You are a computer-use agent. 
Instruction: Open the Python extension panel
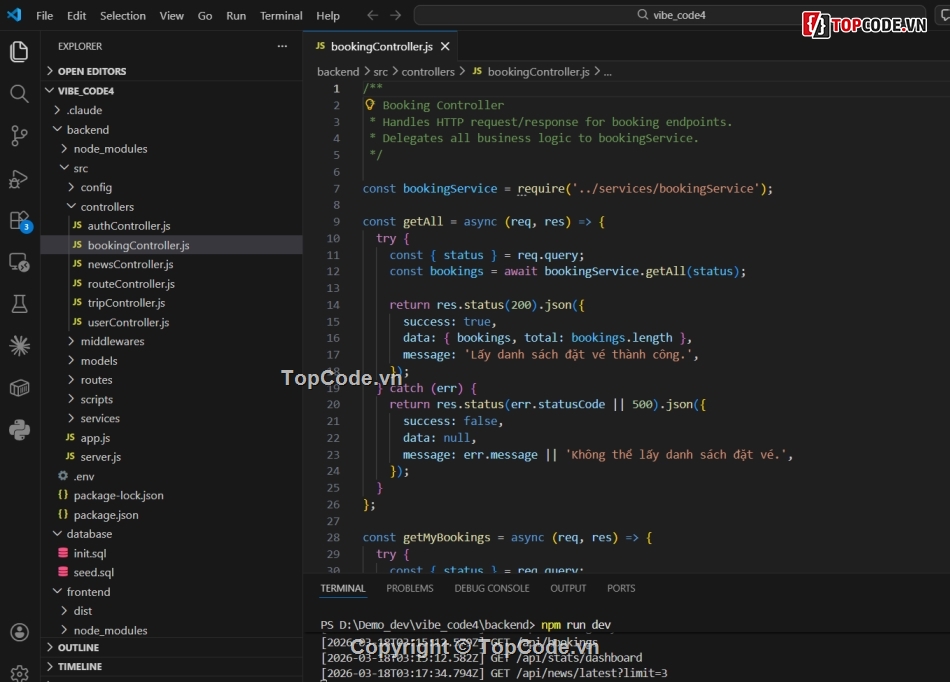coord(19,428)
